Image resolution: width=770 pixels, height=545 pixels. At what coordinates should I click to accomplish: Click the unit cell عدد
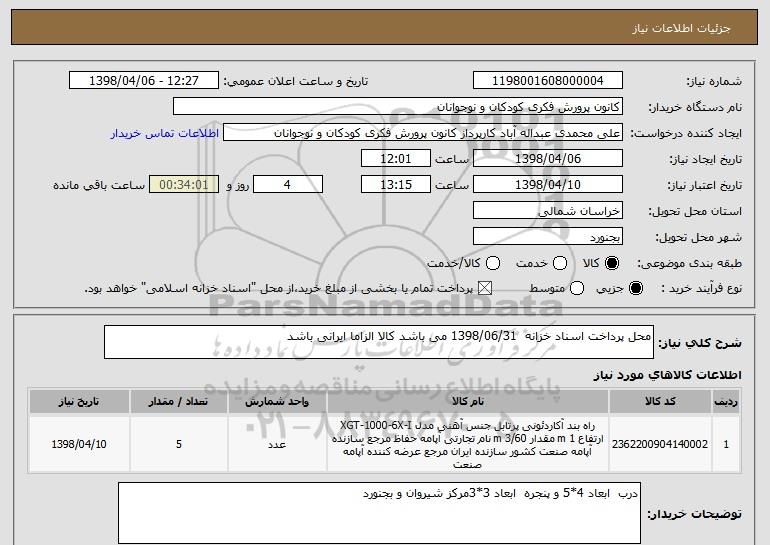(277, 444)
